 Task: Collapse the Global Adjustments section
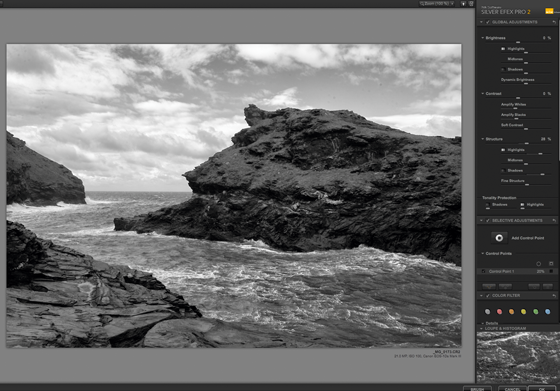pos(481,22)
